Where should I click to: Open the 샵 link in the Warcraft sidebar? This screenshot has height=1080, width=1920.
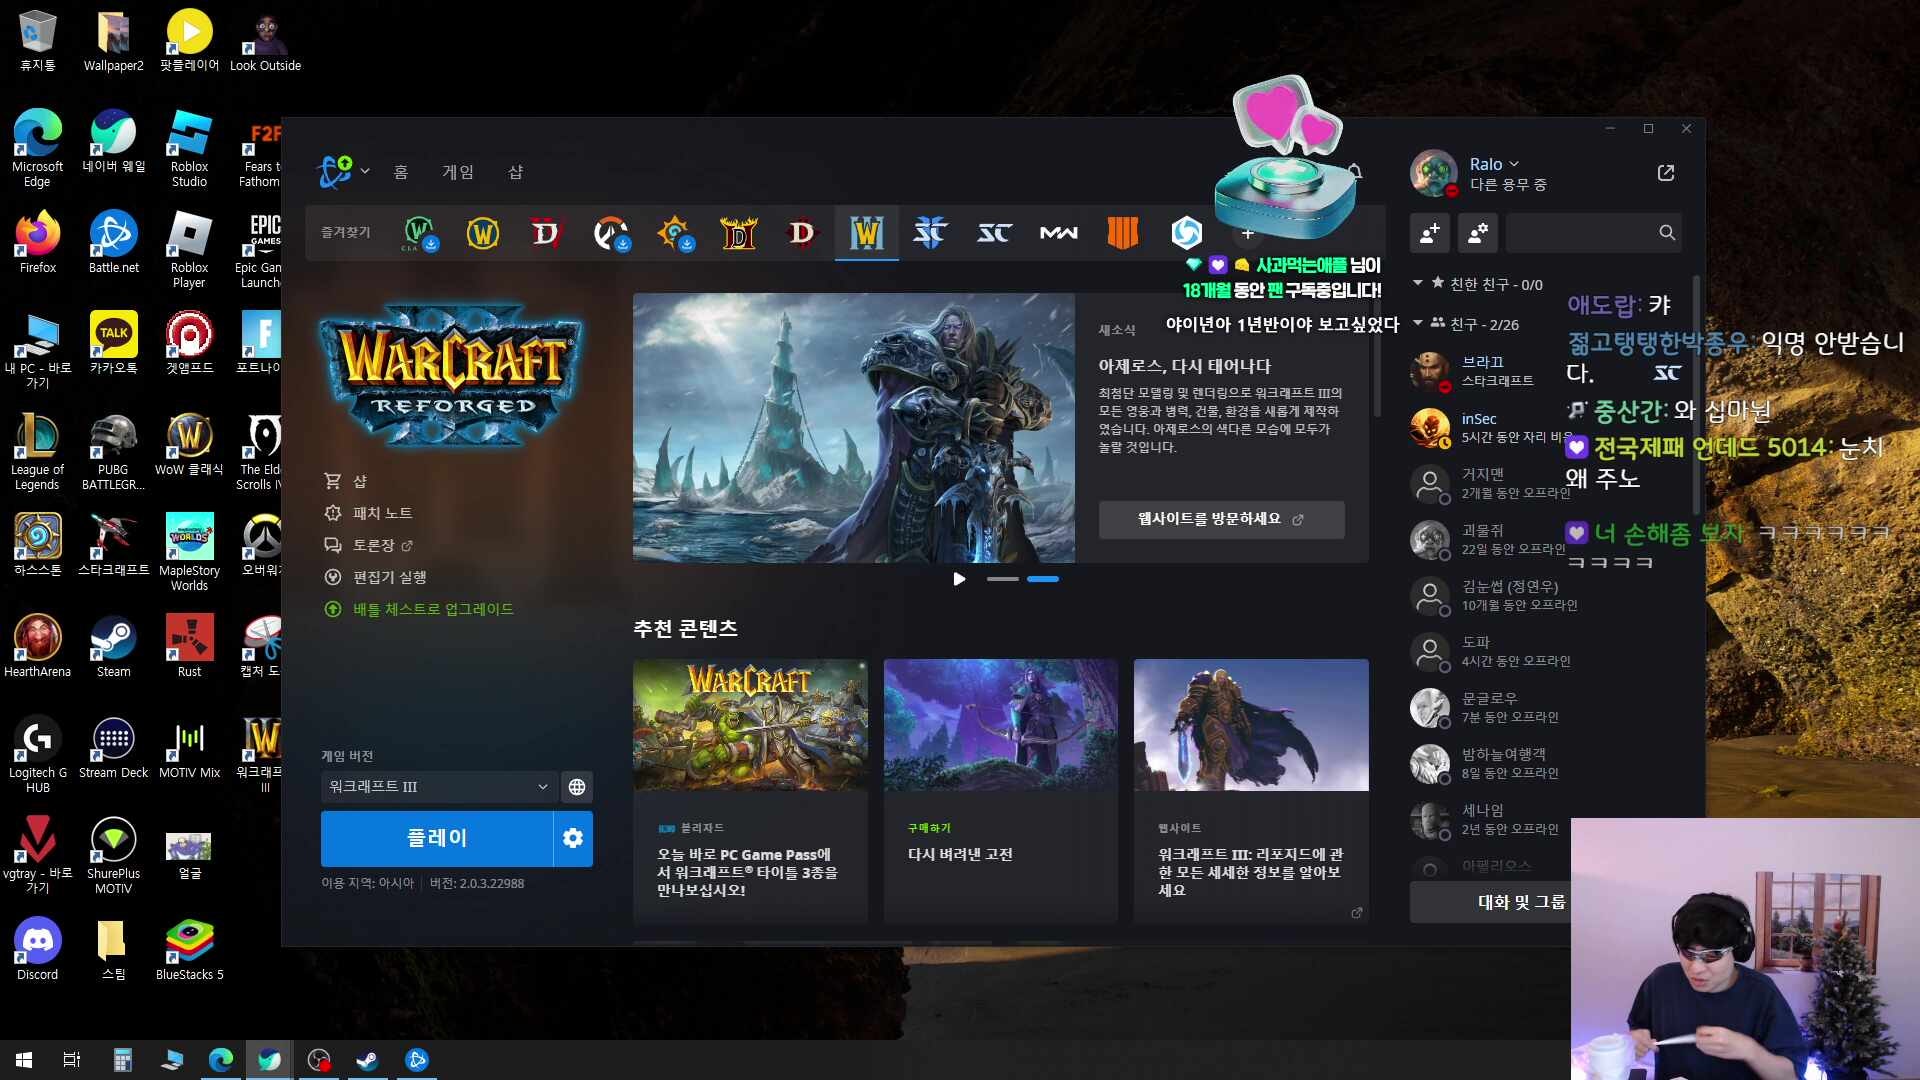345,481
